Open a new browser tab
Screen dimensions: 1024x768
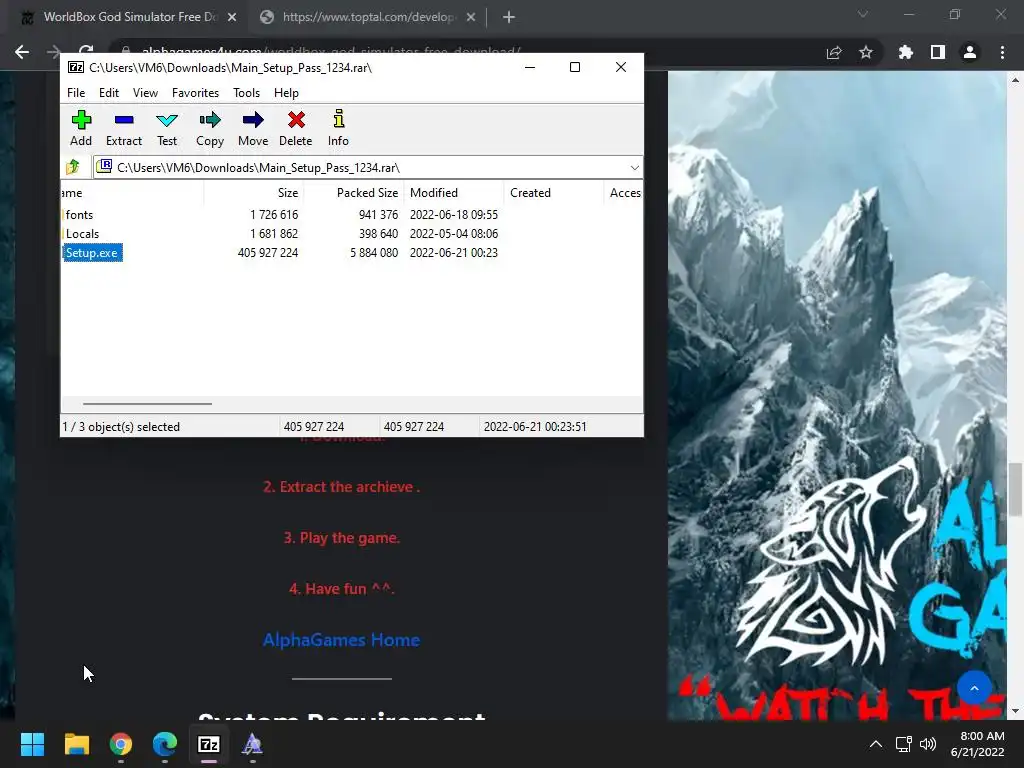pos(509,18)
